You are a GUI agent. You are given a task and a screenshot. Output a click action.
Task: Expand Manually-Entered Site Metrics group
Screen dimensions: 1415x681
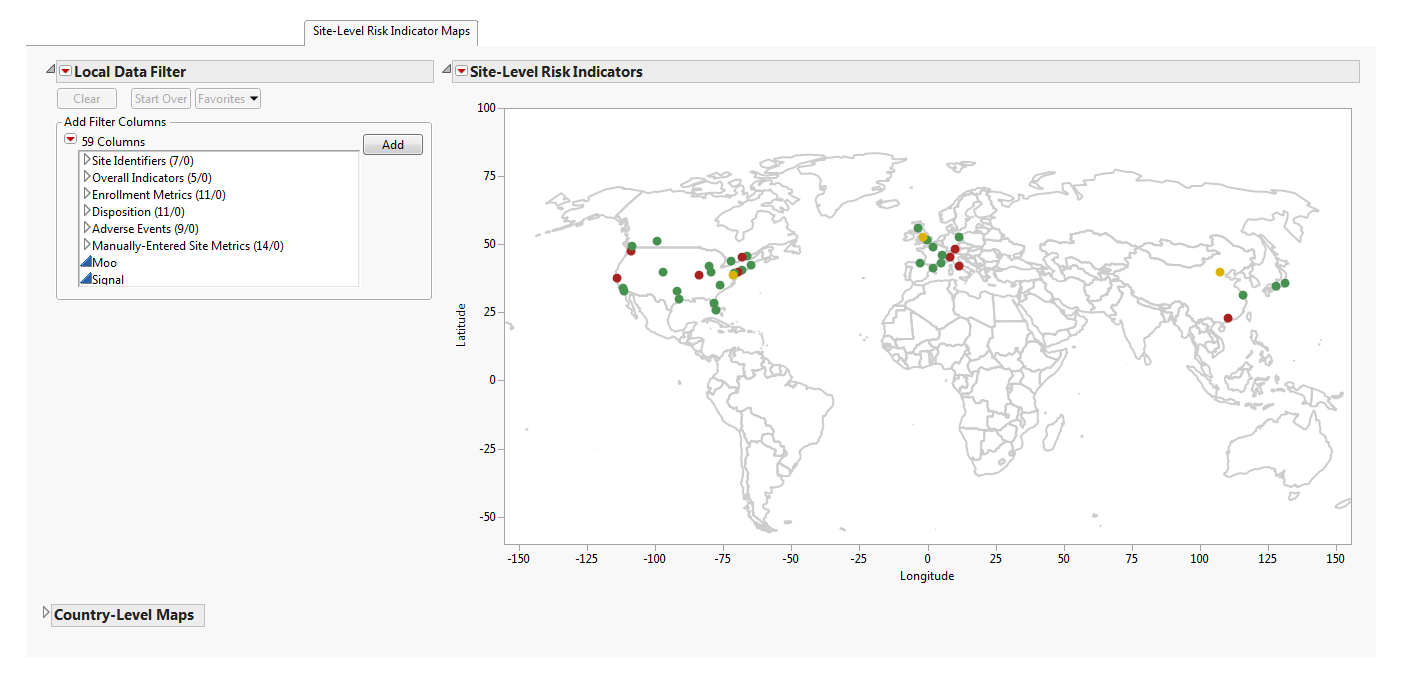click(x=87, y=245)
